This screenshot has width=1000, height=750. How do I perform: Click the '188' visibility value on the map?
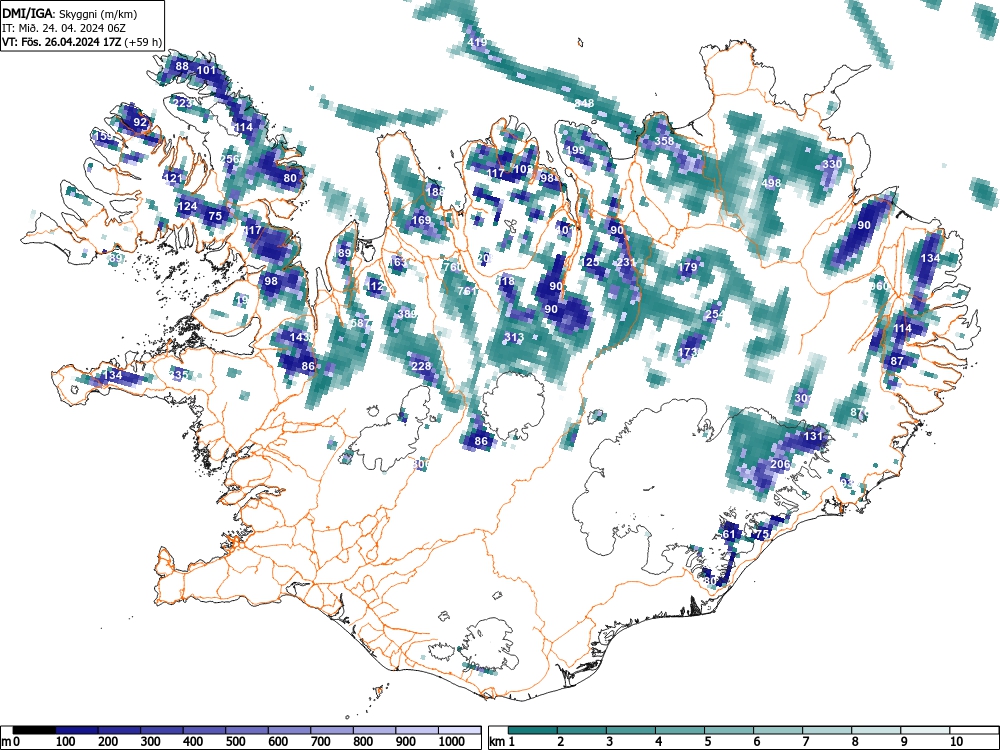pyautogui.click(x=436, y=191)
